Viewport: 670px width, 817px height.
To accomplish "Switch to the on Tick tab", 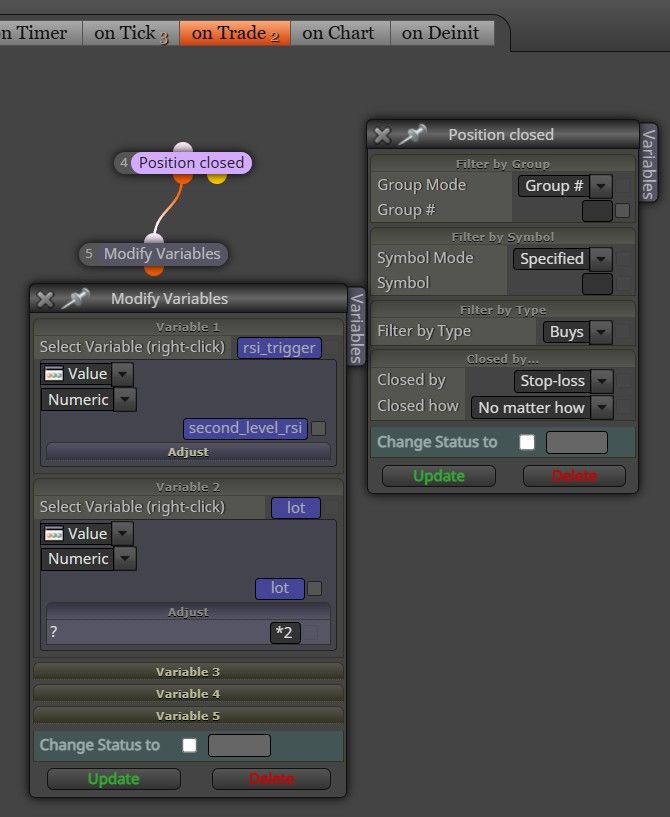I will pyautogui.click(x=131, y=33).
